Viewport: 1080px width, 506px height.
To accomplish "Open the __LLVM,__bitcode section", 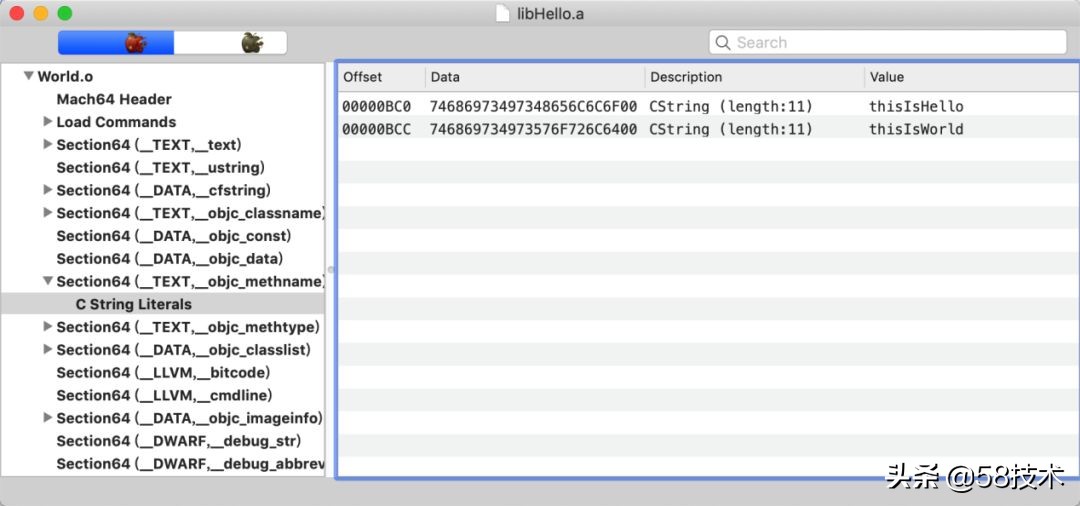I will [x=163, y=373].
